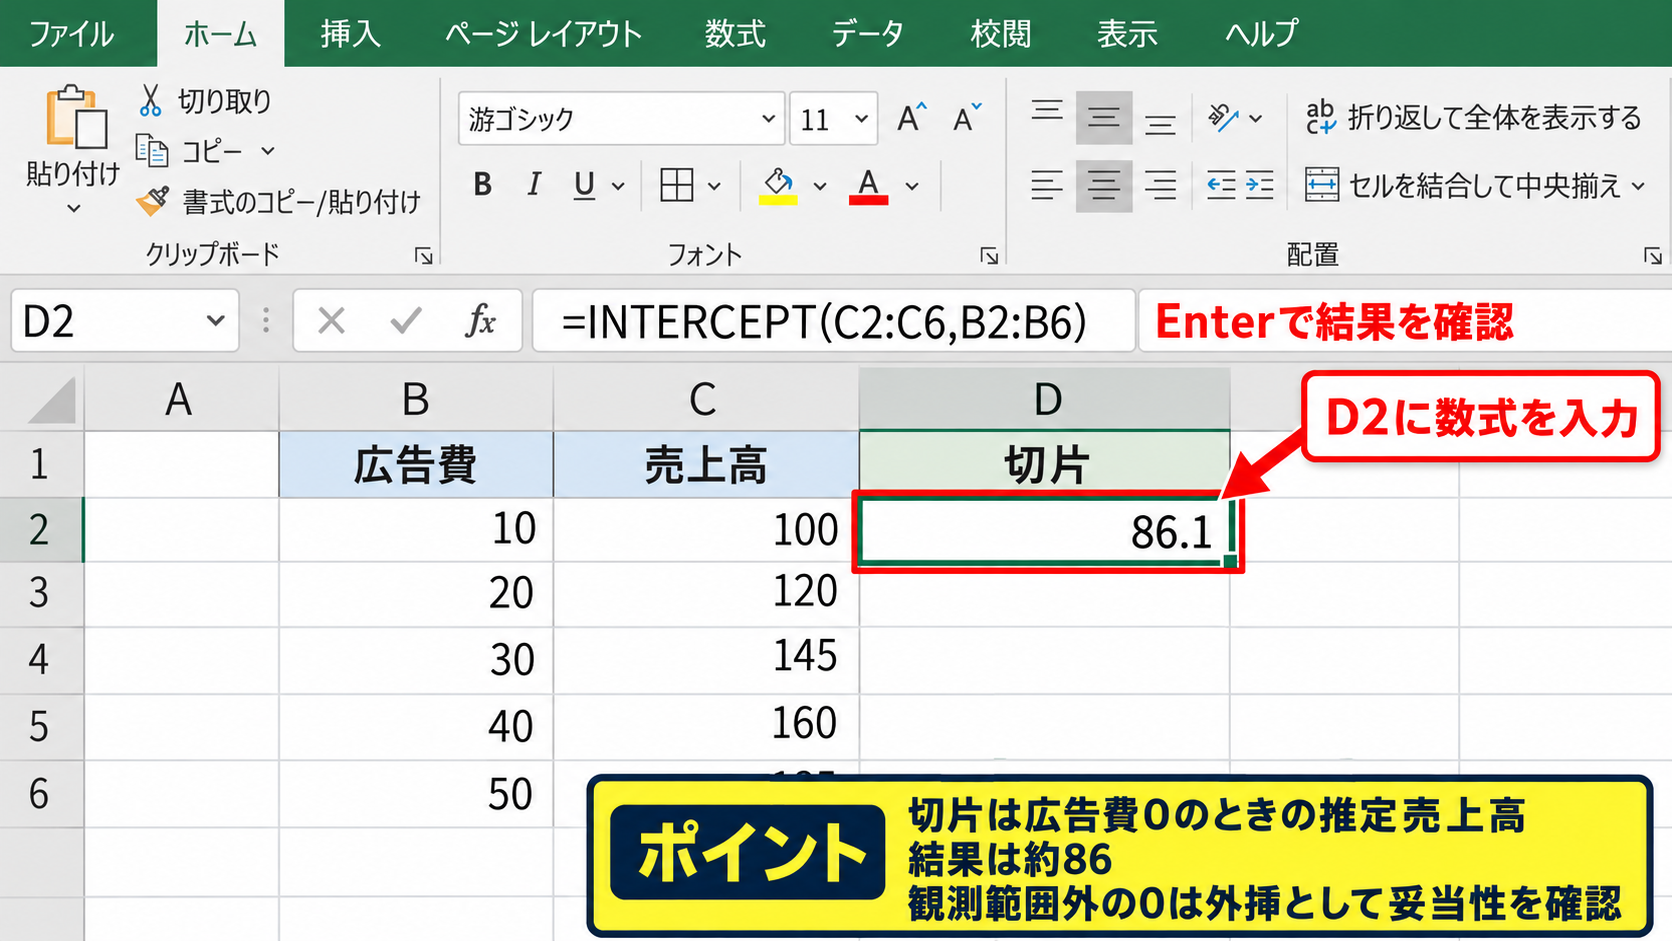Select column C header

(705, 400)
